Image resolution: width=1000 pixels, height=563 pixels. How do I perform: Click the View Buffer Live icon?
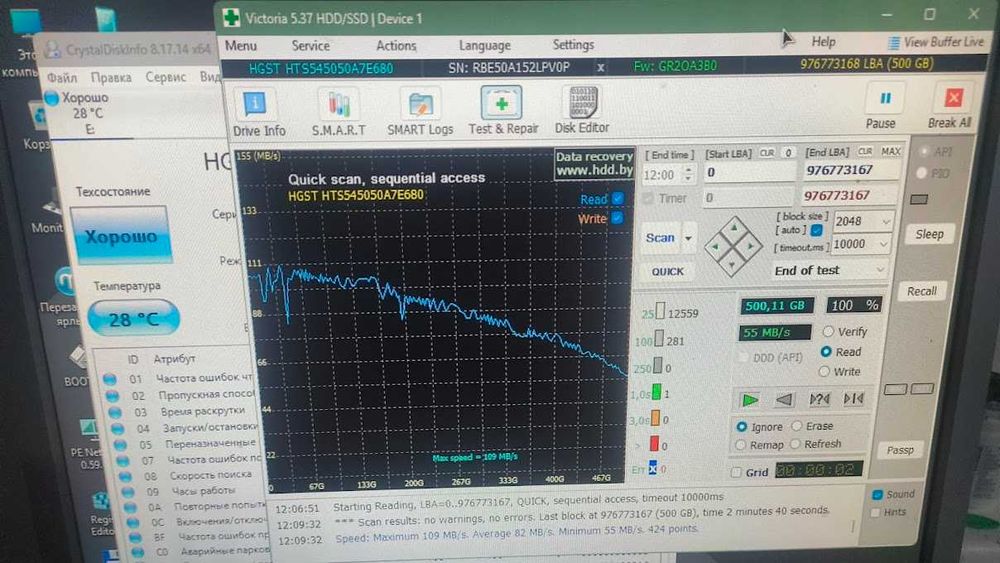coord(893,43)
